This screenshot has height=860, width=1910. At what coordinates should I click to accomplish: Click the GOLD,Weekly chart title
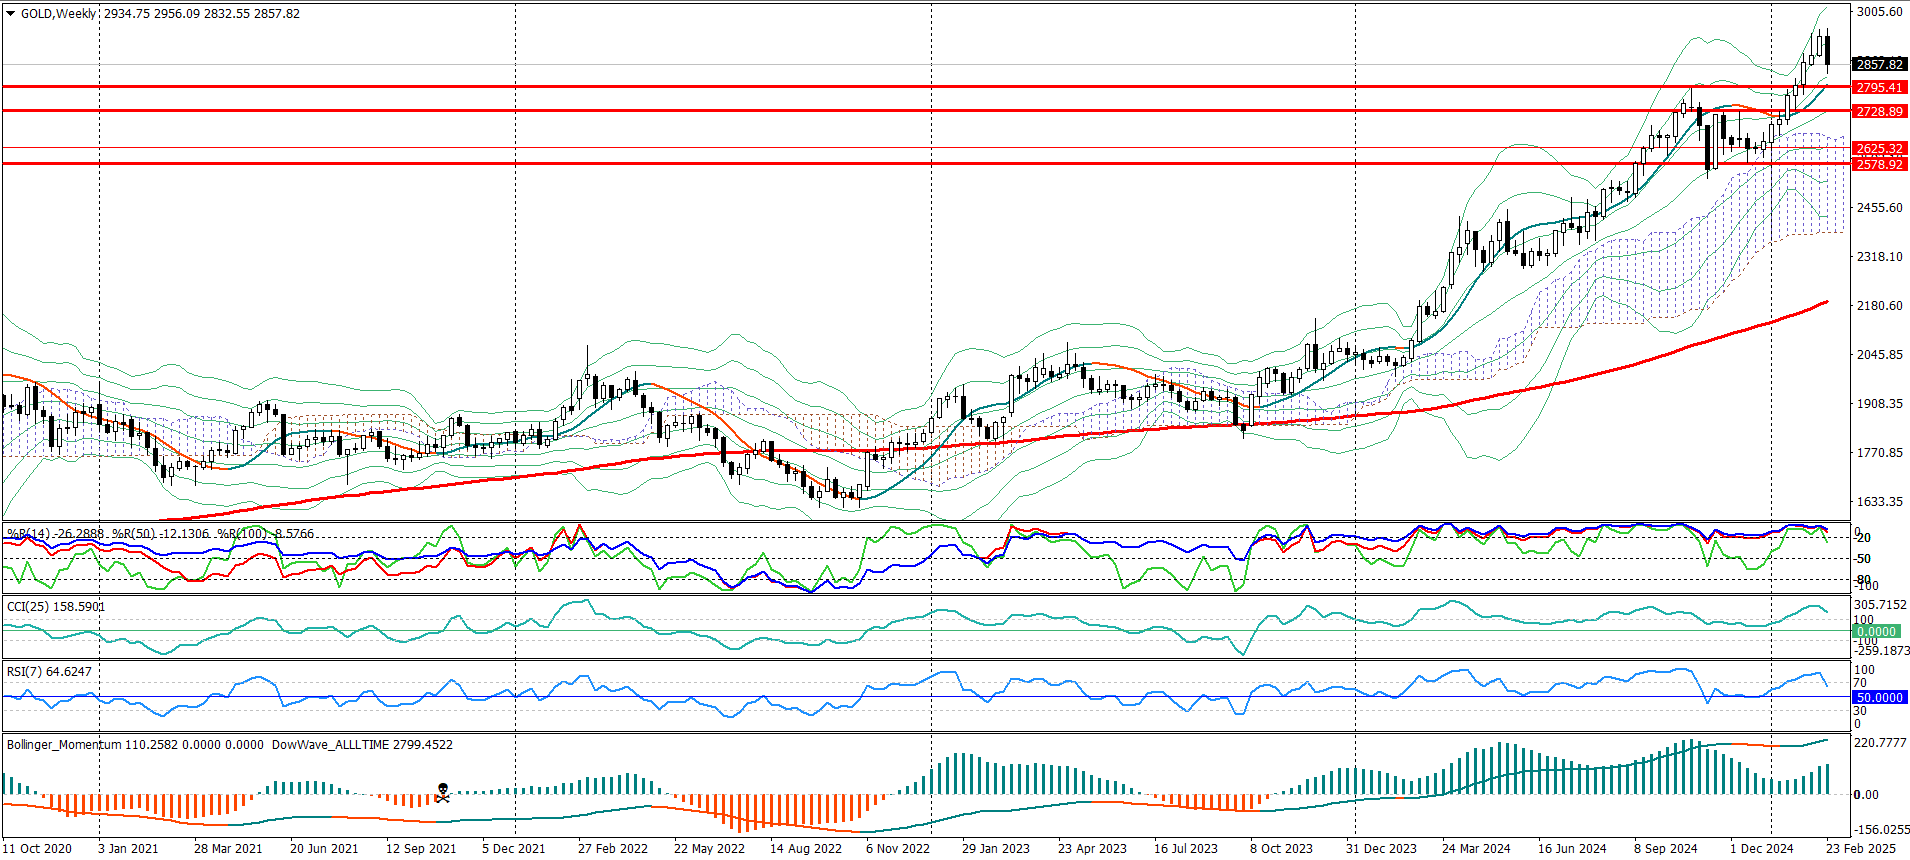coord(58,14)
